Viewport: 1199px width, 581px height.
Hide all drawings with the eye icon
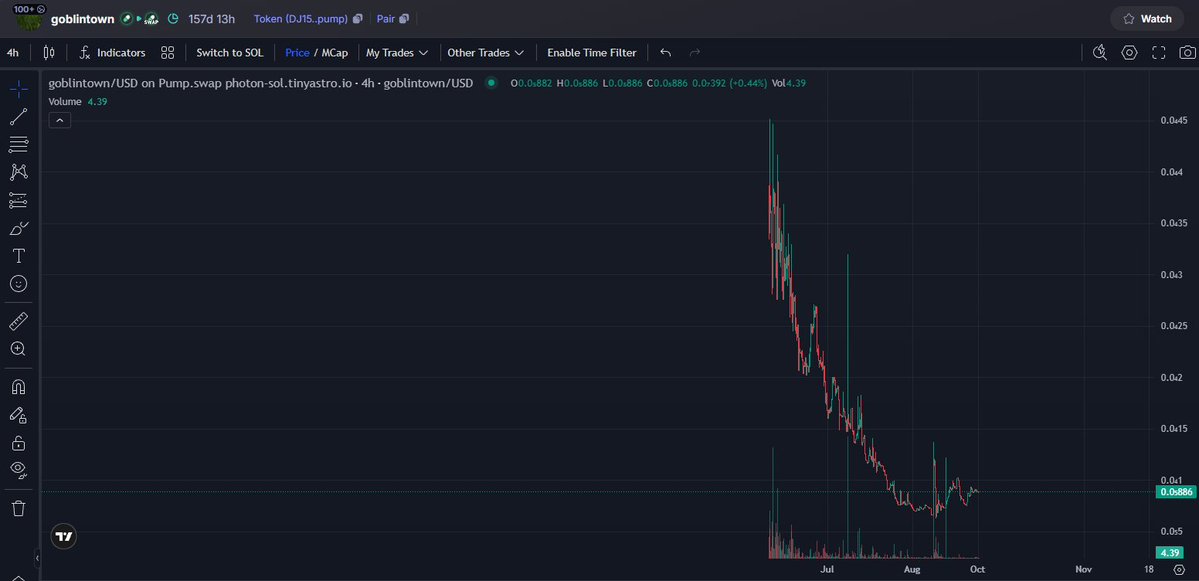click(19, 469)
